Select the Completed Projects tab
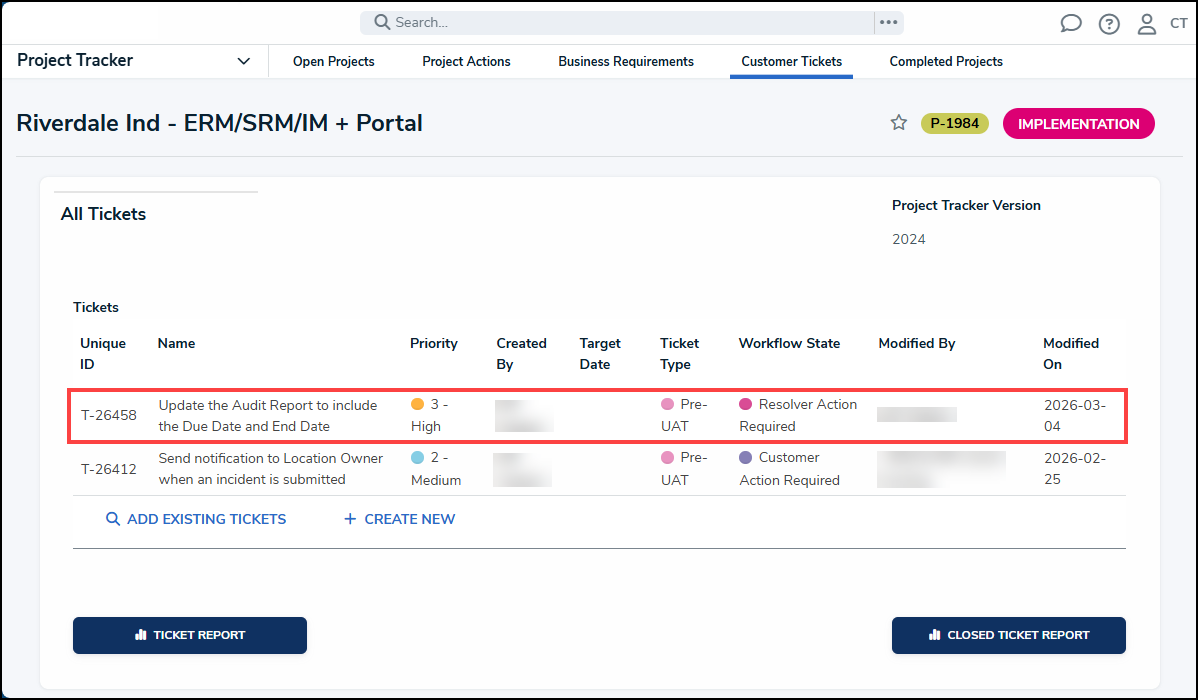 (x=946, y=62)
